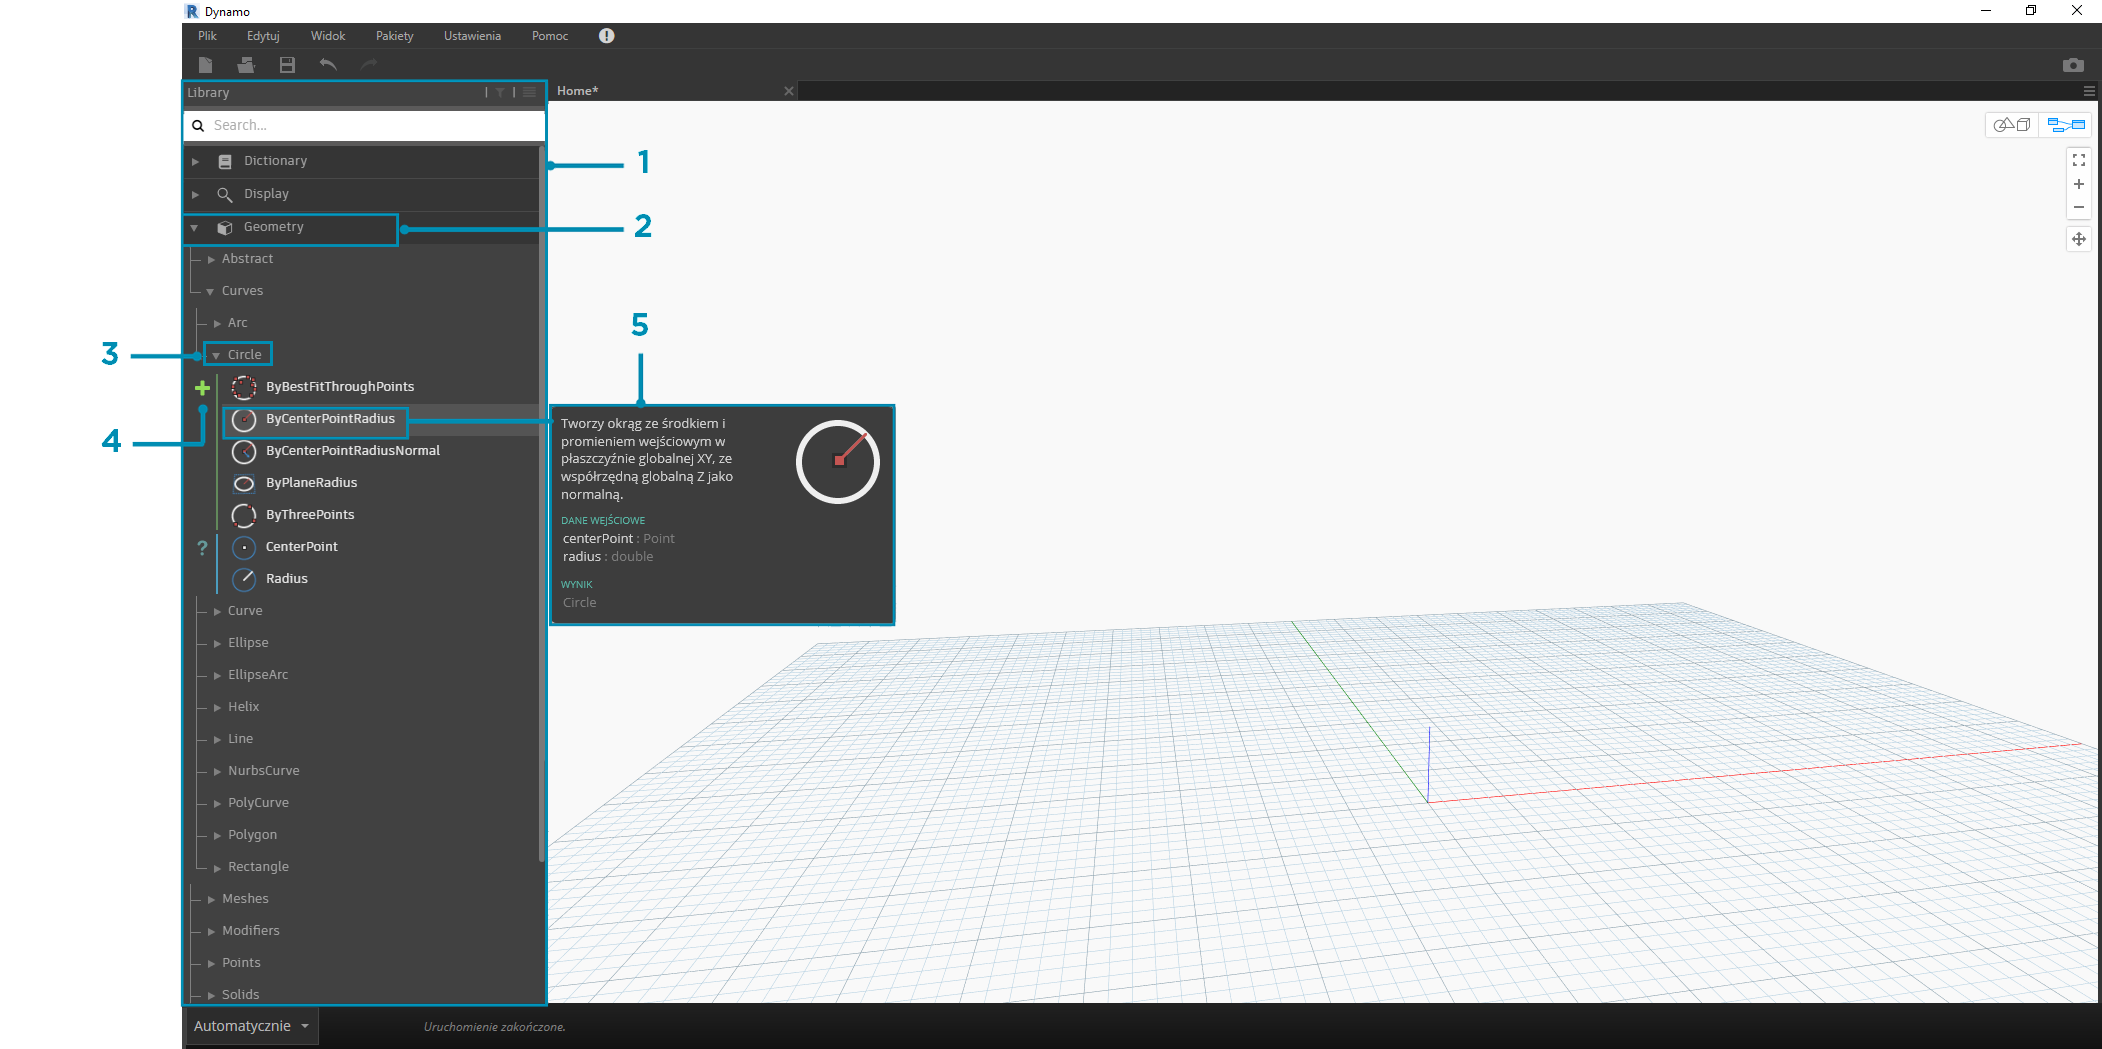This screenshot has width=2102, height=1049.
Task: Collapse the Curves subcategory
Action: 210,292
